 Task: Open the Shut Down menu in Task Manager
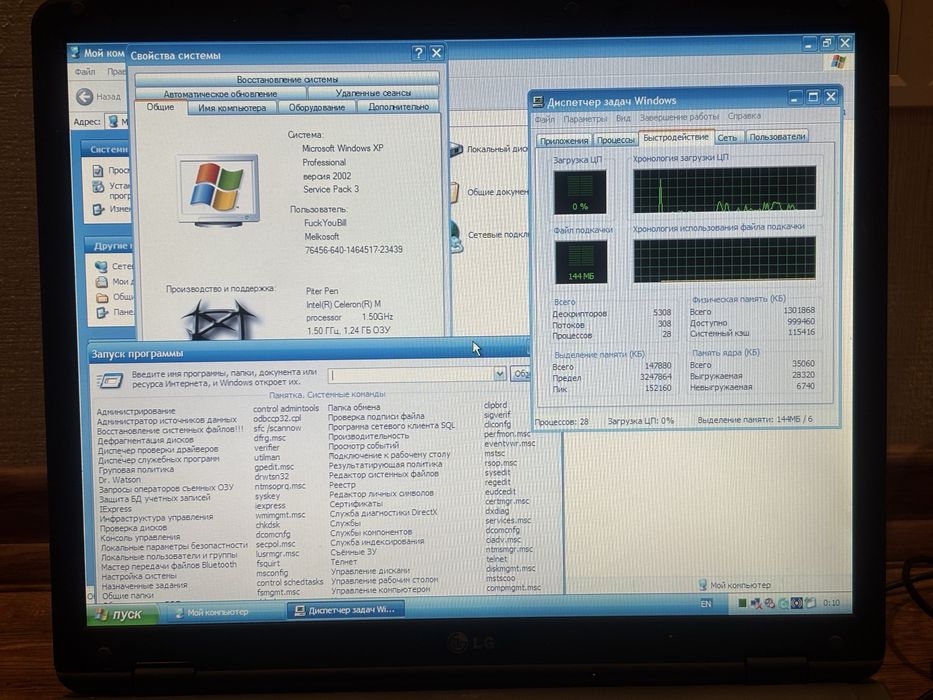pyautogui.click(x=680, y=117)
